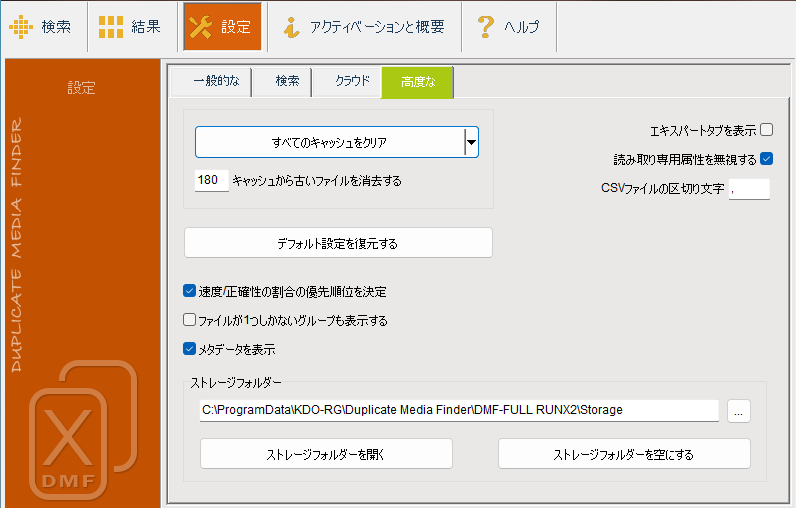This screenshot has width=796, height=508.
Task: Switch to the 検索 settings tab
Action: pyautogui.click(x=282, y=81)
